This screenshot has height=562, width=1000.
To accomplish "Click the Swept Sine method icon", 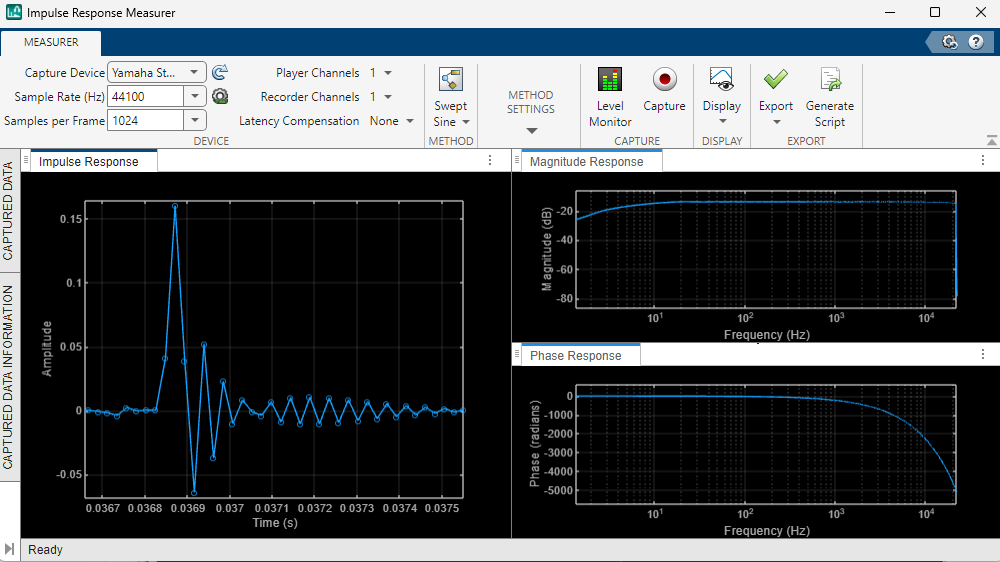I will point(450,80).
